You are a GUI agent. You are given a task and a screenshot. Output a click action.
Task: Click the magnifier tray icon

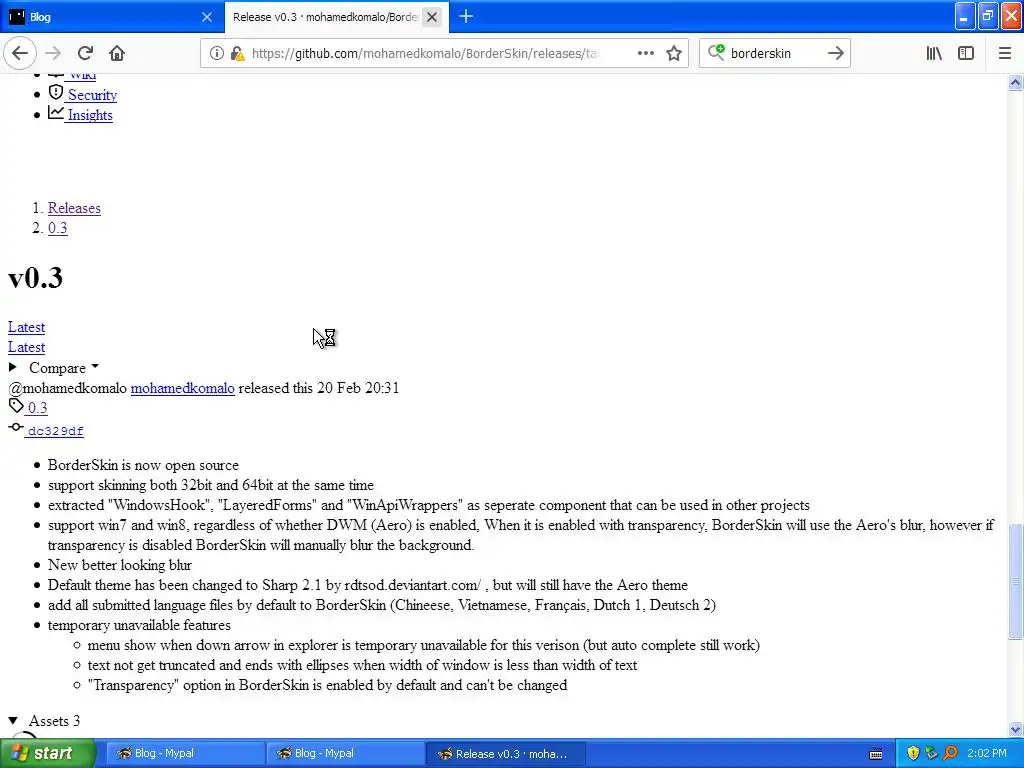coord(950,753)
